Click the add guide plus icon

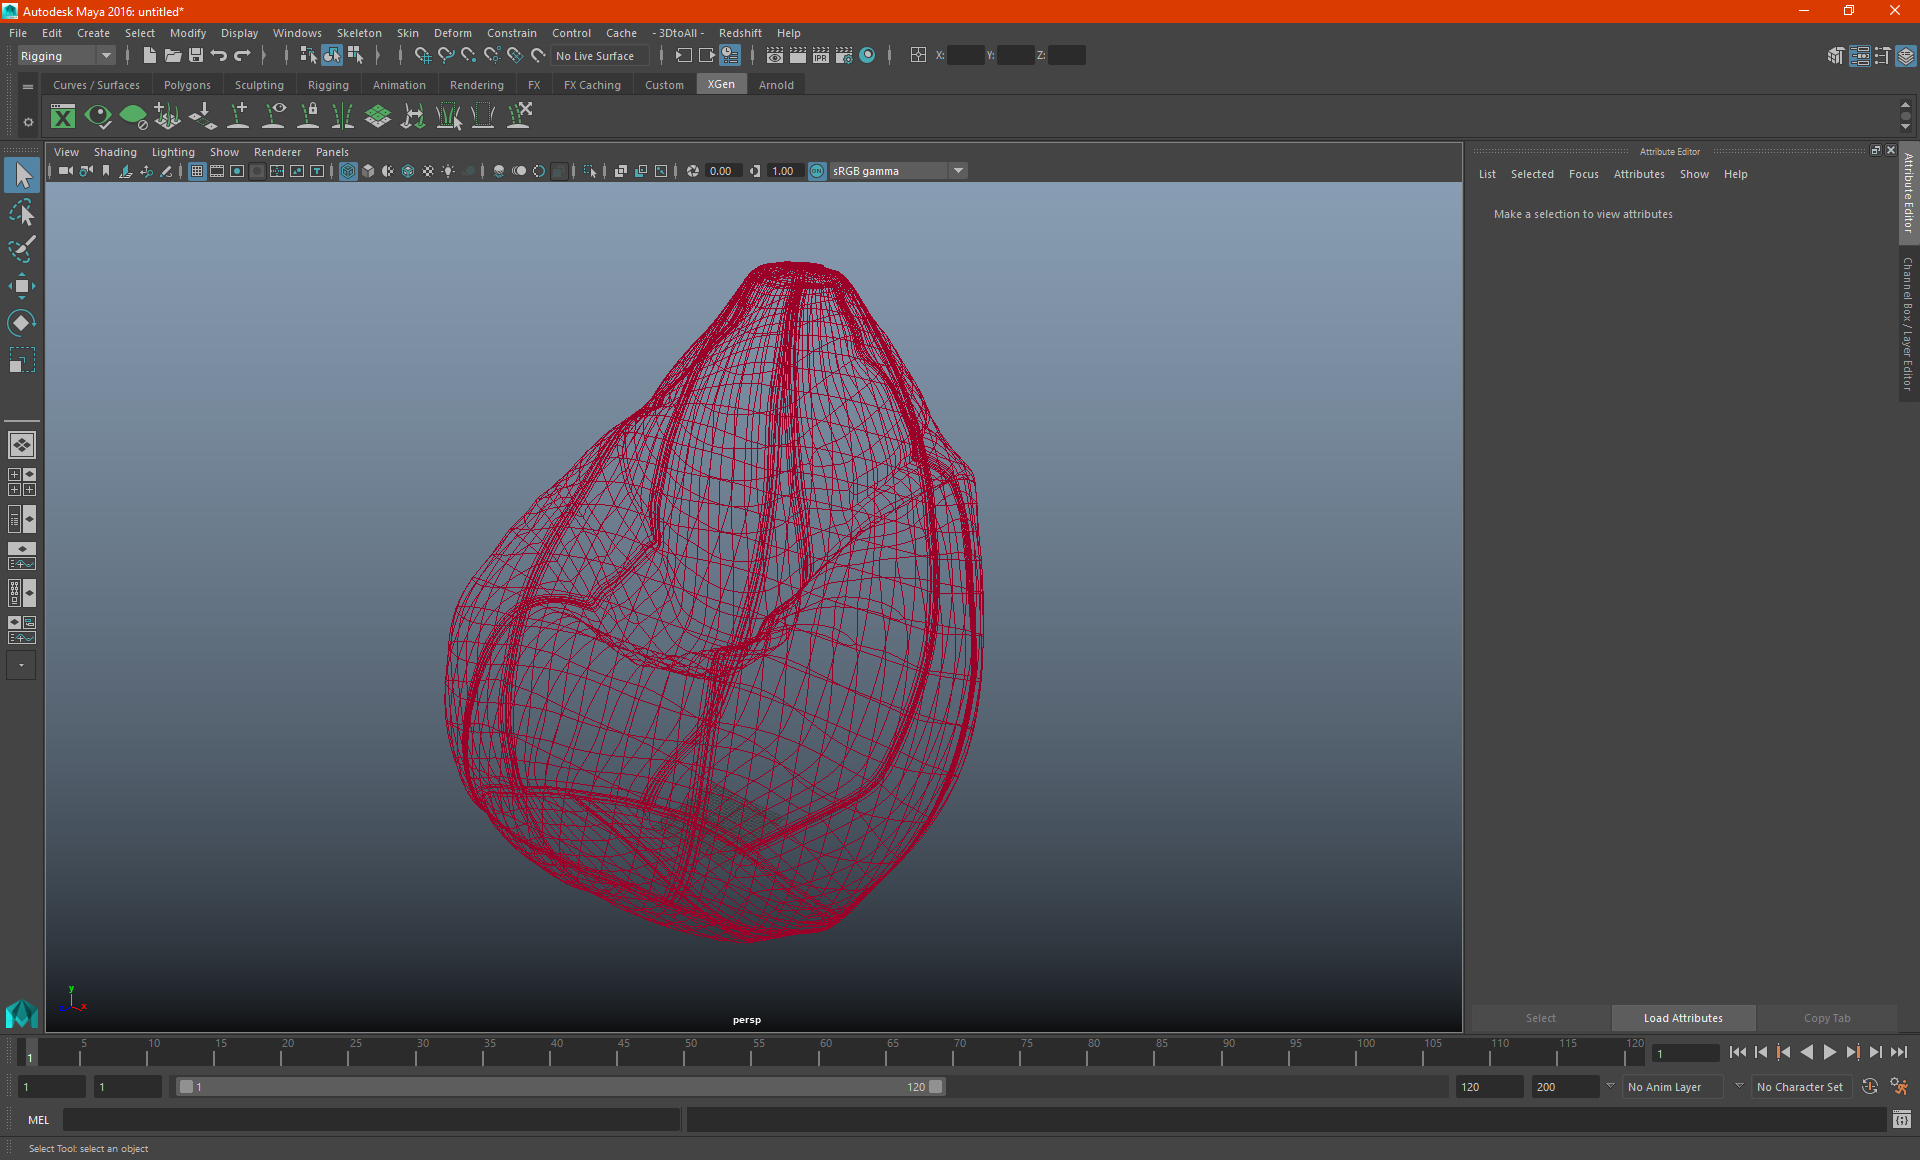click(x=238, y=117)
